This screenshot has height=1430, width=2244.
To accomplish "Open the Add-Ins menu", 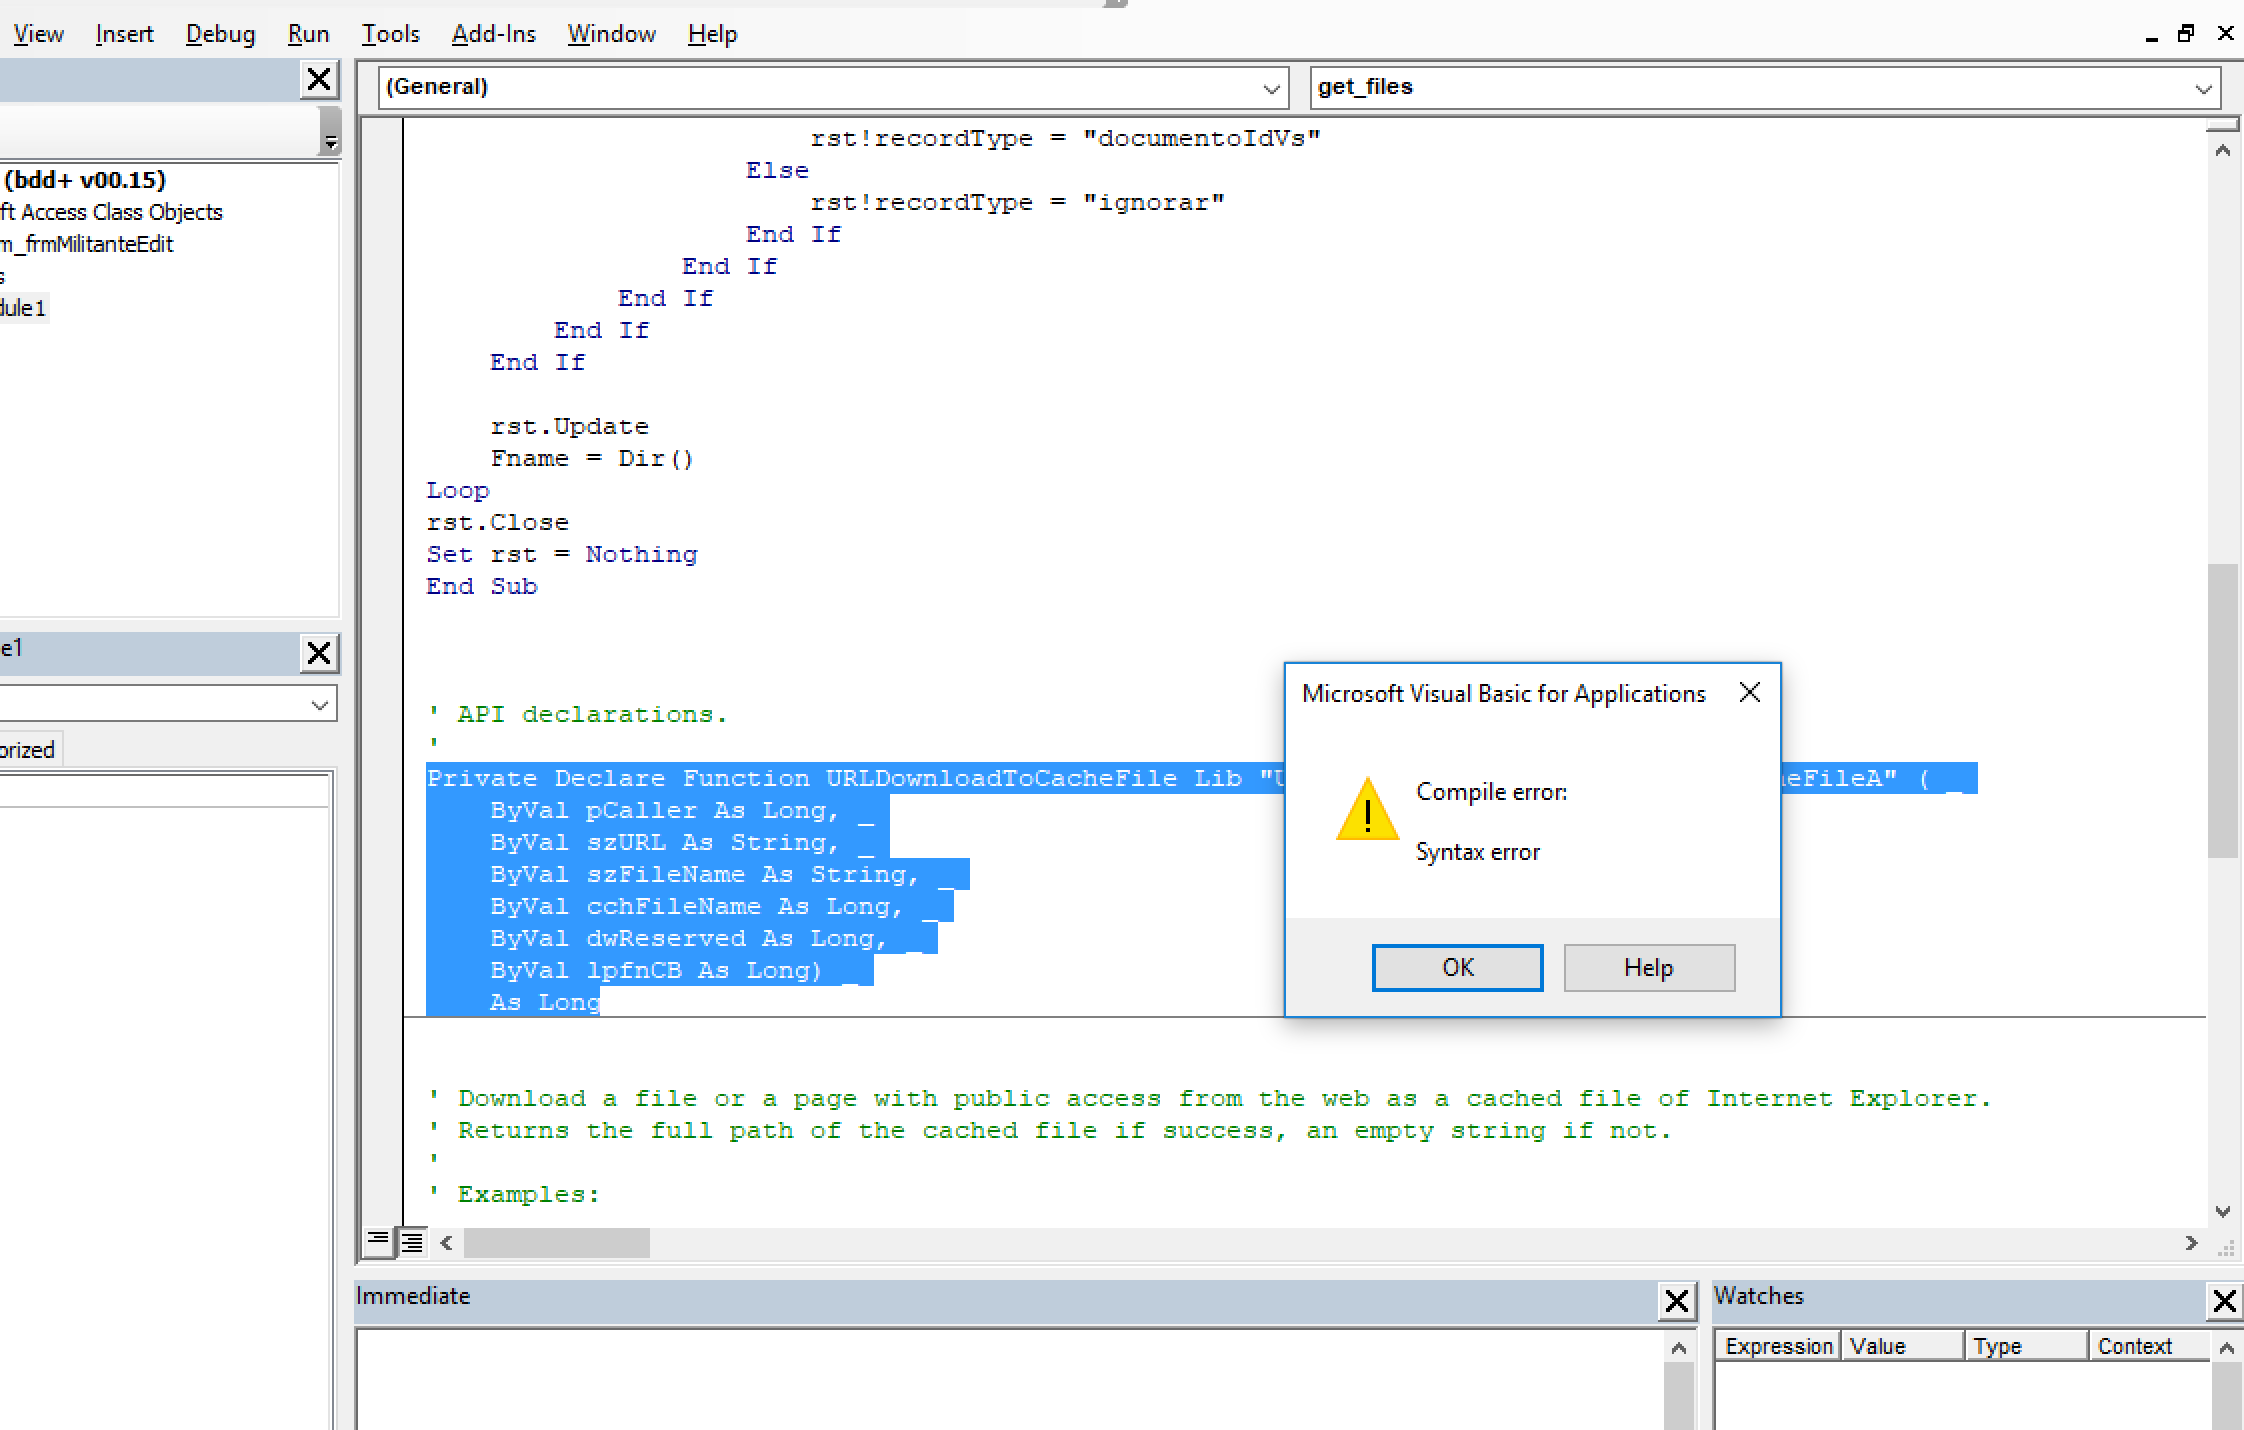I will tap(493, 34).
